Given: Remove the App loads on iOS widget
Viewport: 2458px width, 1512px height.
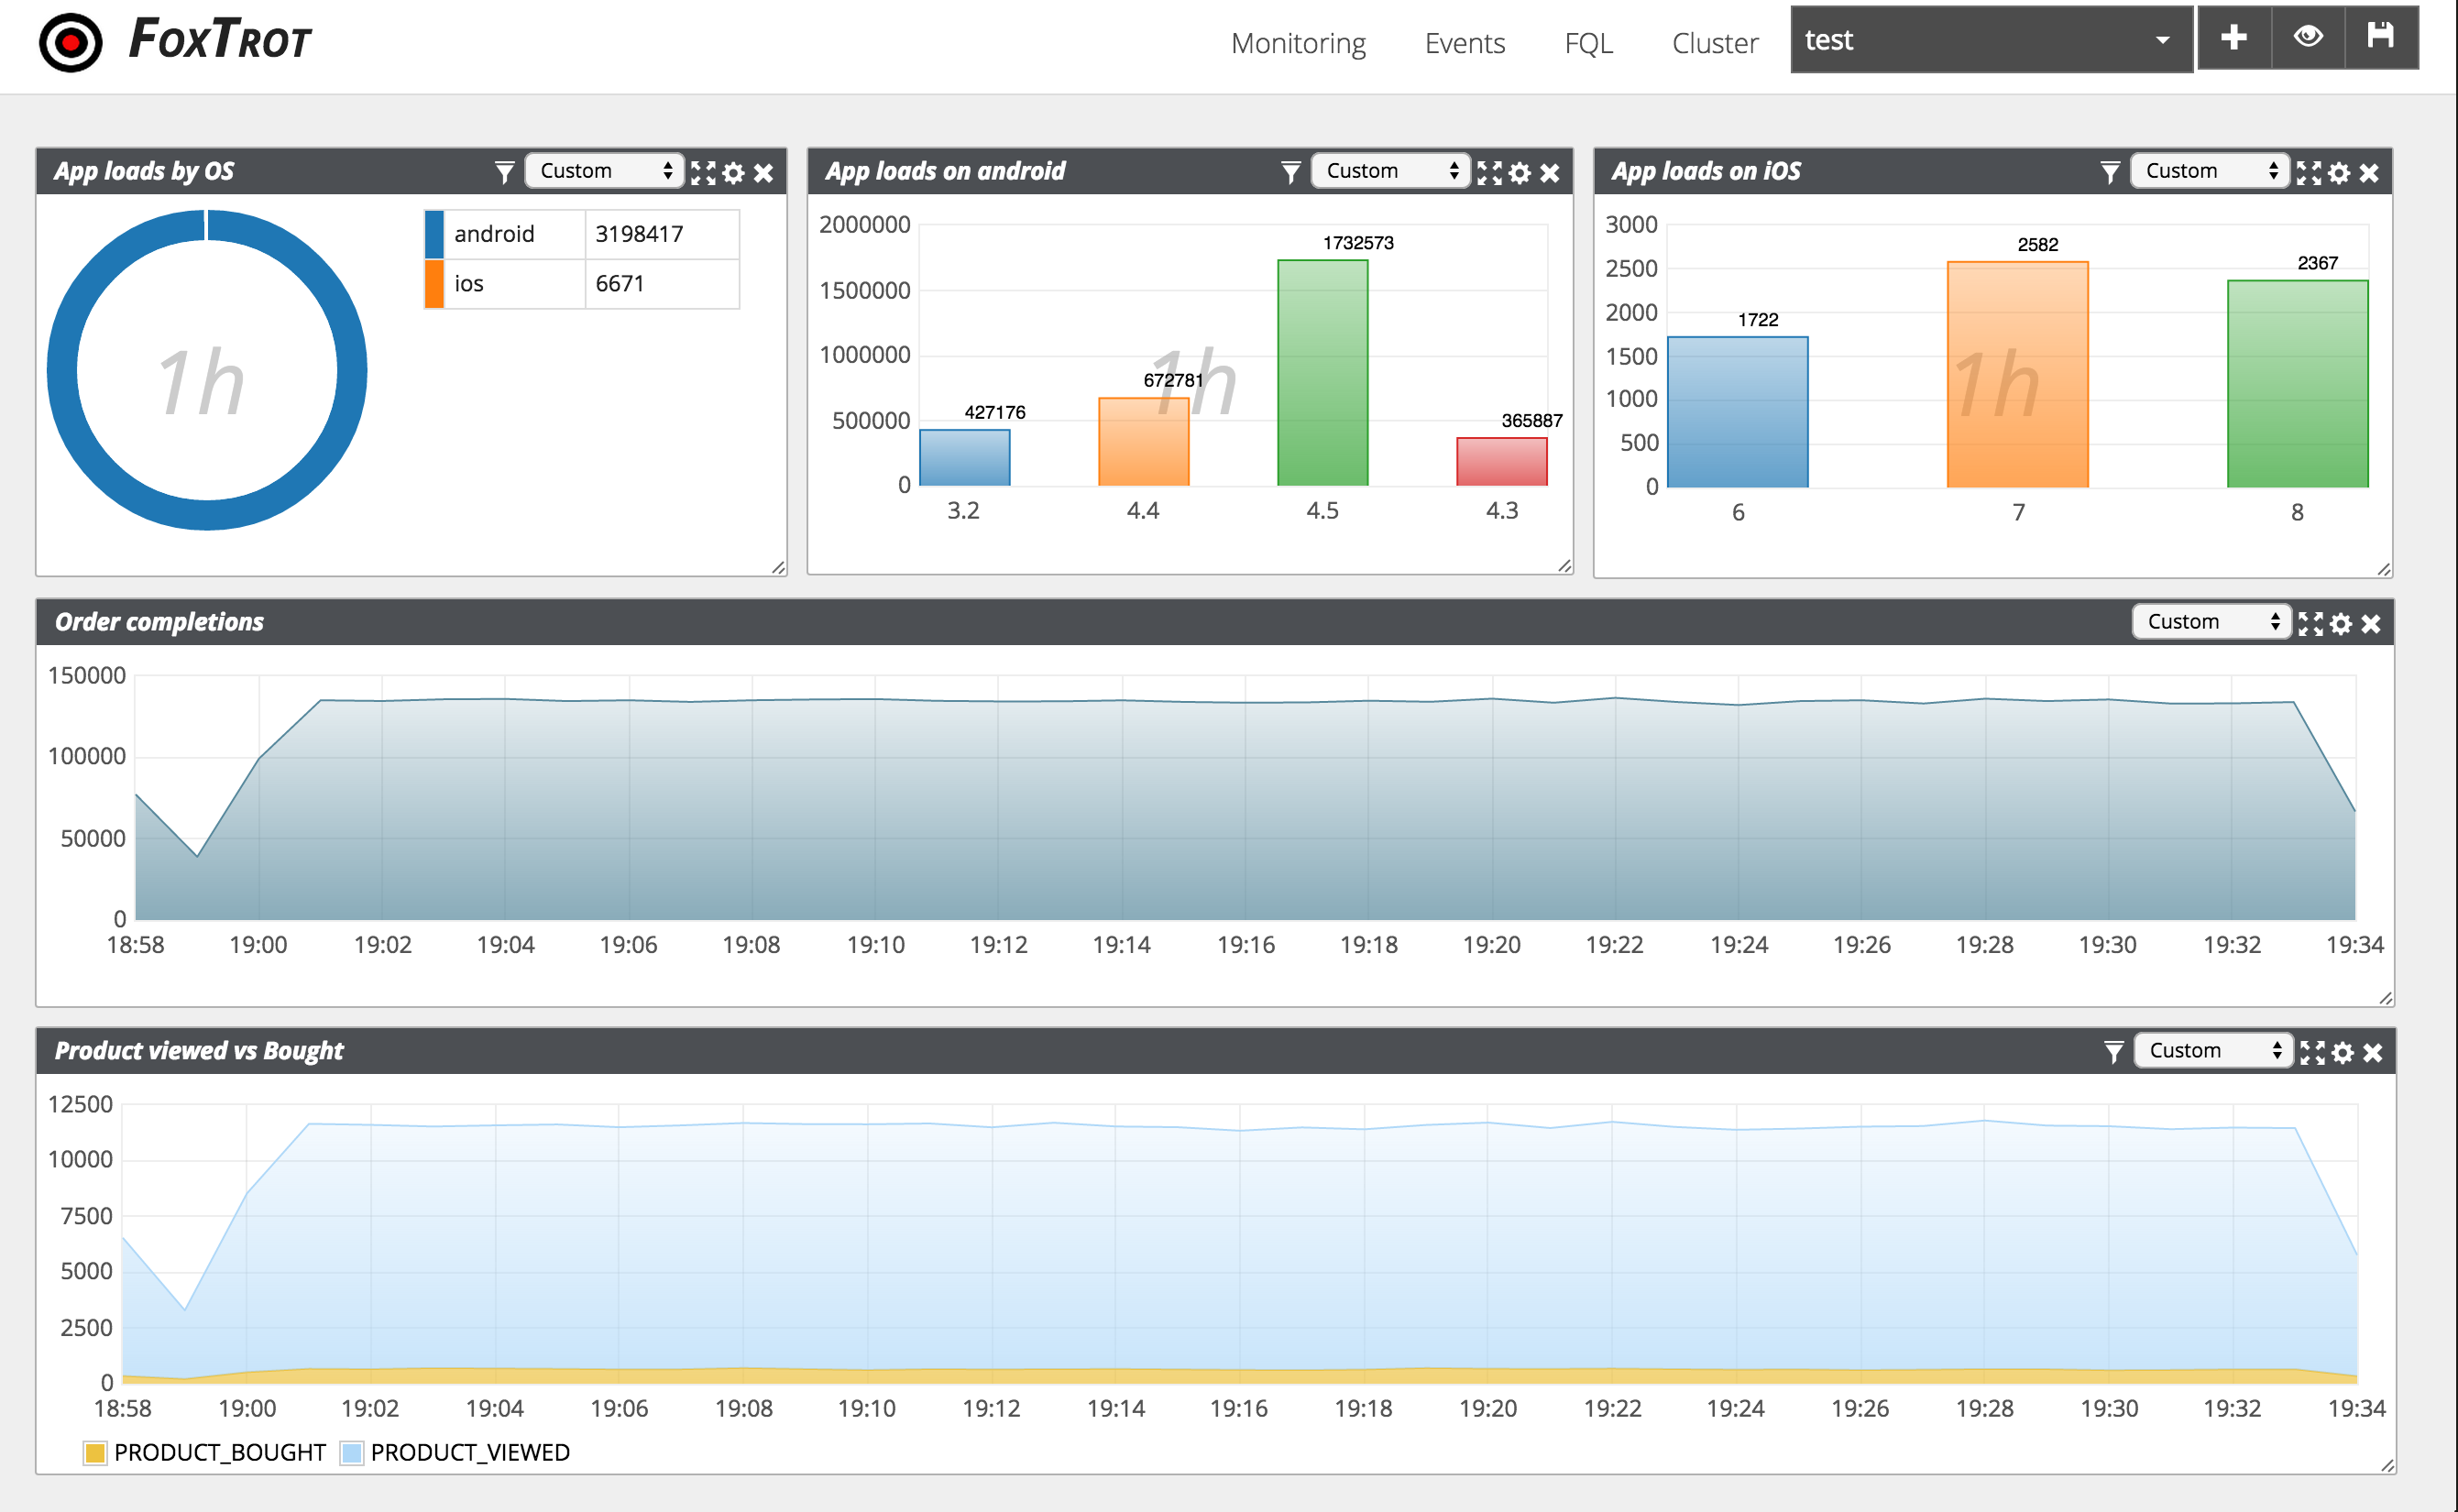Looking at the screenshot, I should [2368, 173].
